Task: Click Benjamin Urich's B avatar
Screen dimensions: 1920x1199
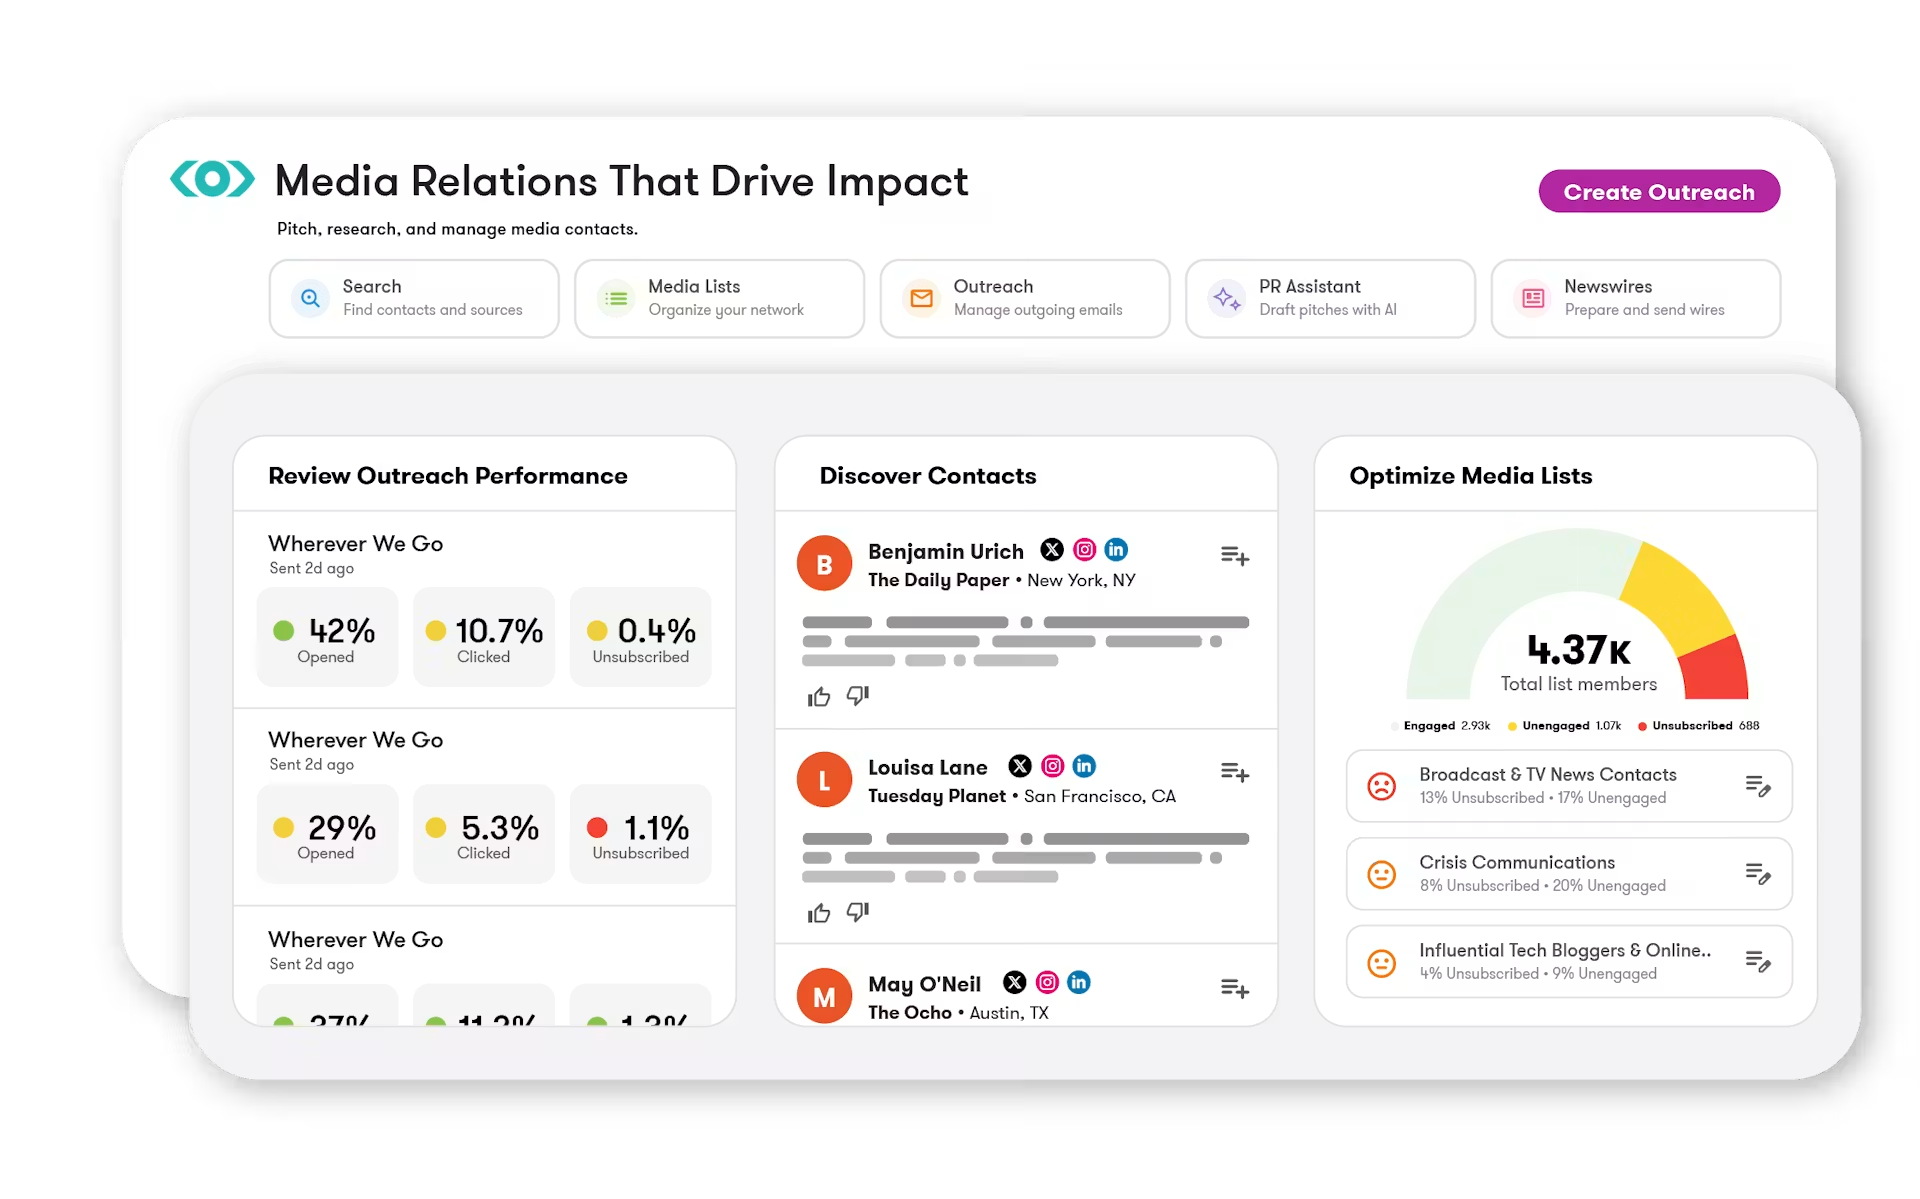Action: pos(824,563)
